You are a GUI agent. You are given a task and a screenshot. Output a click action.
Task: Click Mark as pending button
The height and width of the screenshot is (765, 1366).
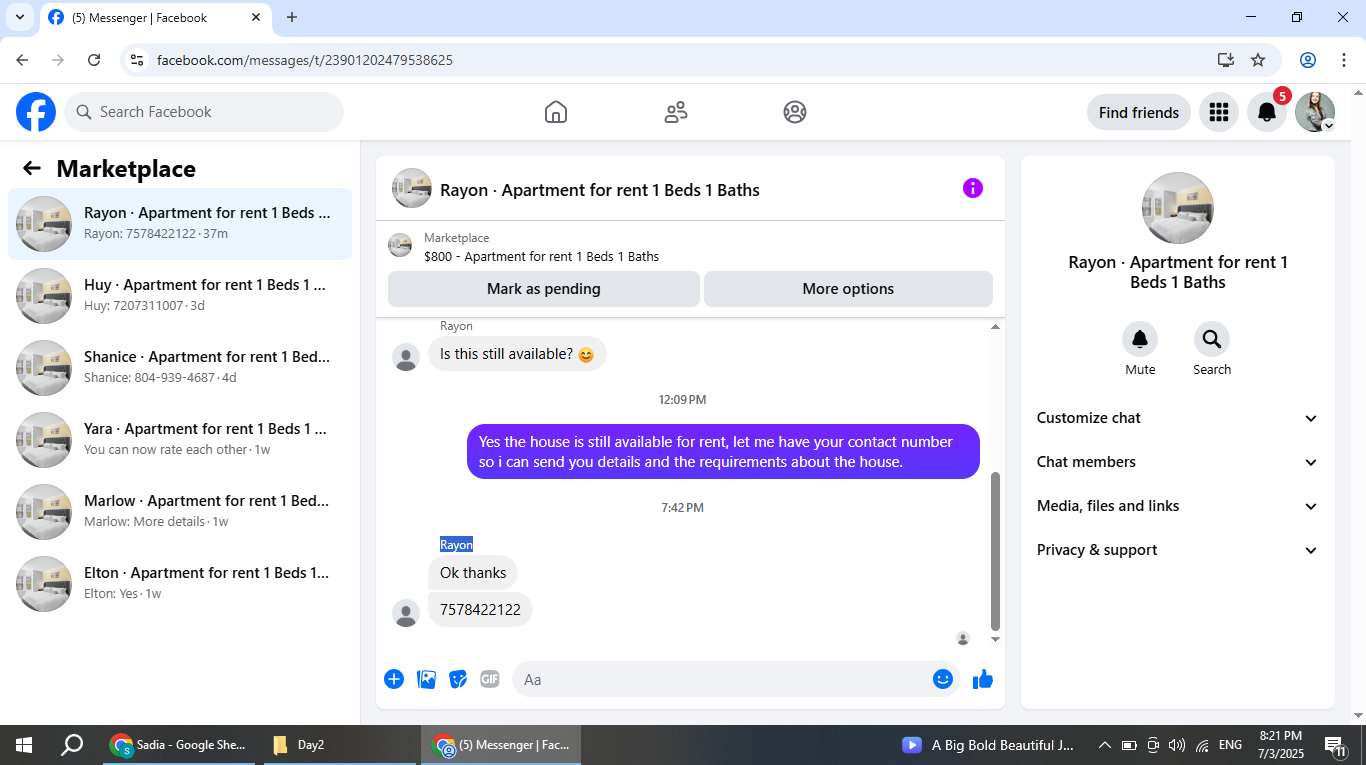coord(544,289)
